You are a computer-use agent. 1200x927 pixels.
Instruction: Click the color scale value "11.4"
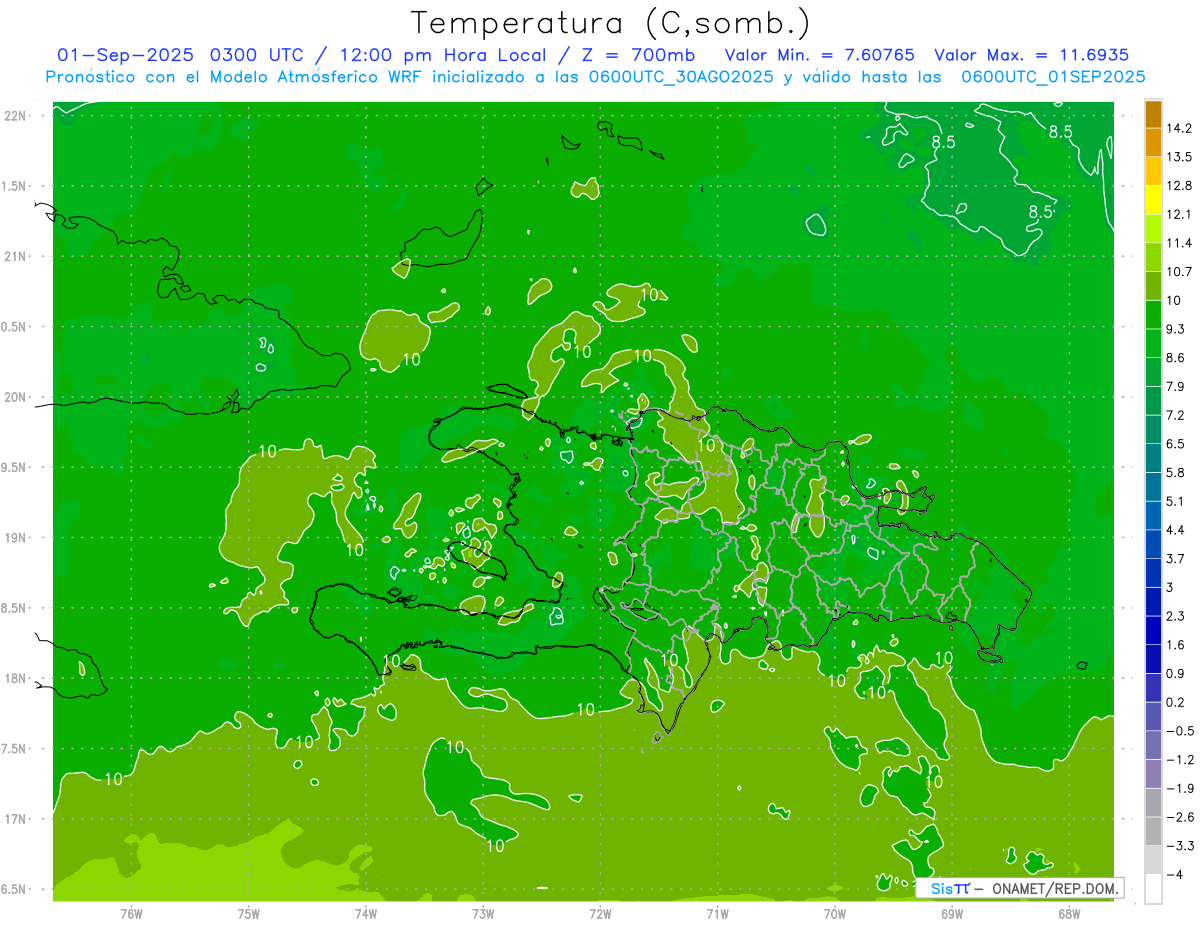click(1180, 243)
